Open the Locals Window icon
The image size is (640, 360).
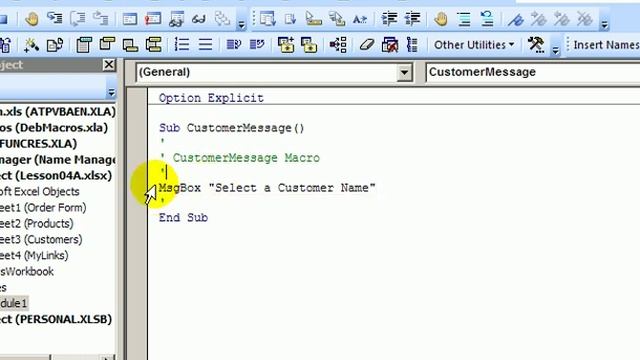tap(130, 19)
